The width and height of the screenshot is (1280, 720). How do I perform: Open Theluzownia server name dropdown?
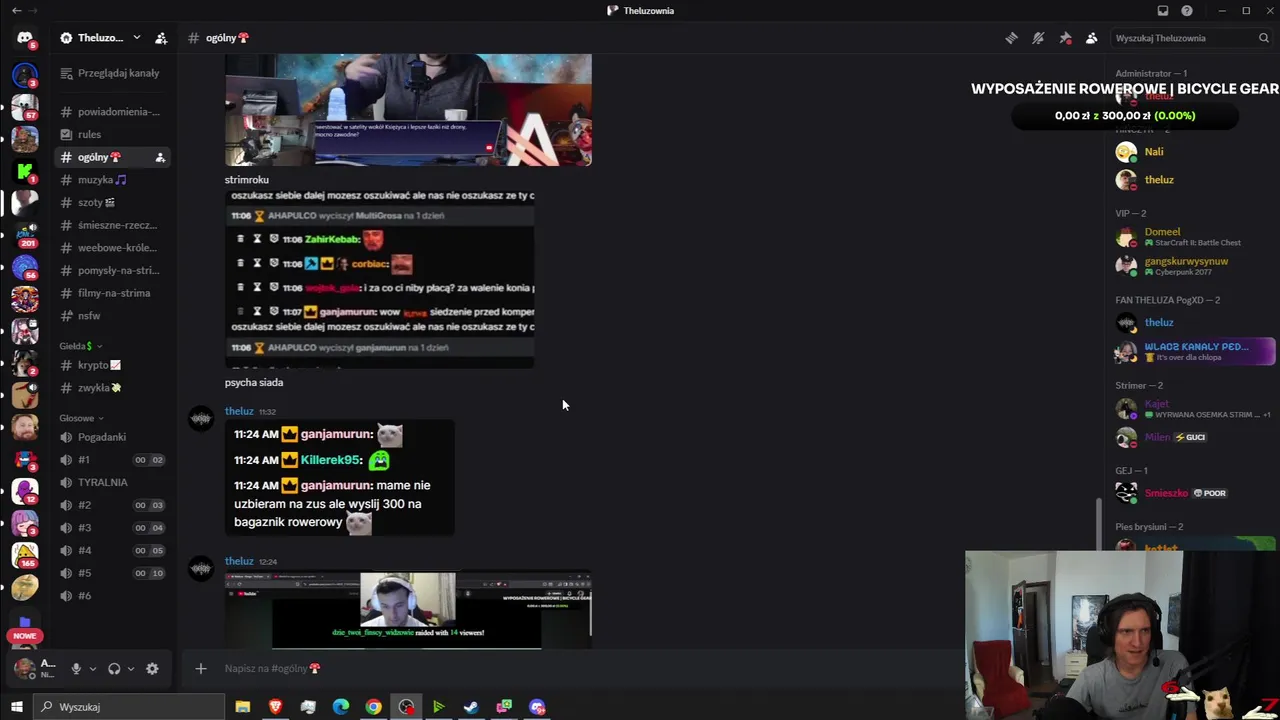click(100, 38)
